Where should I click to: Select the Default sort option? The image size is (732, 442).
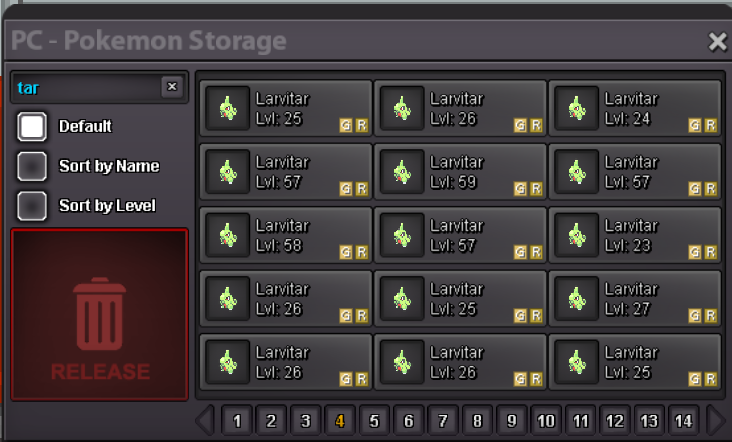[32, 126]
